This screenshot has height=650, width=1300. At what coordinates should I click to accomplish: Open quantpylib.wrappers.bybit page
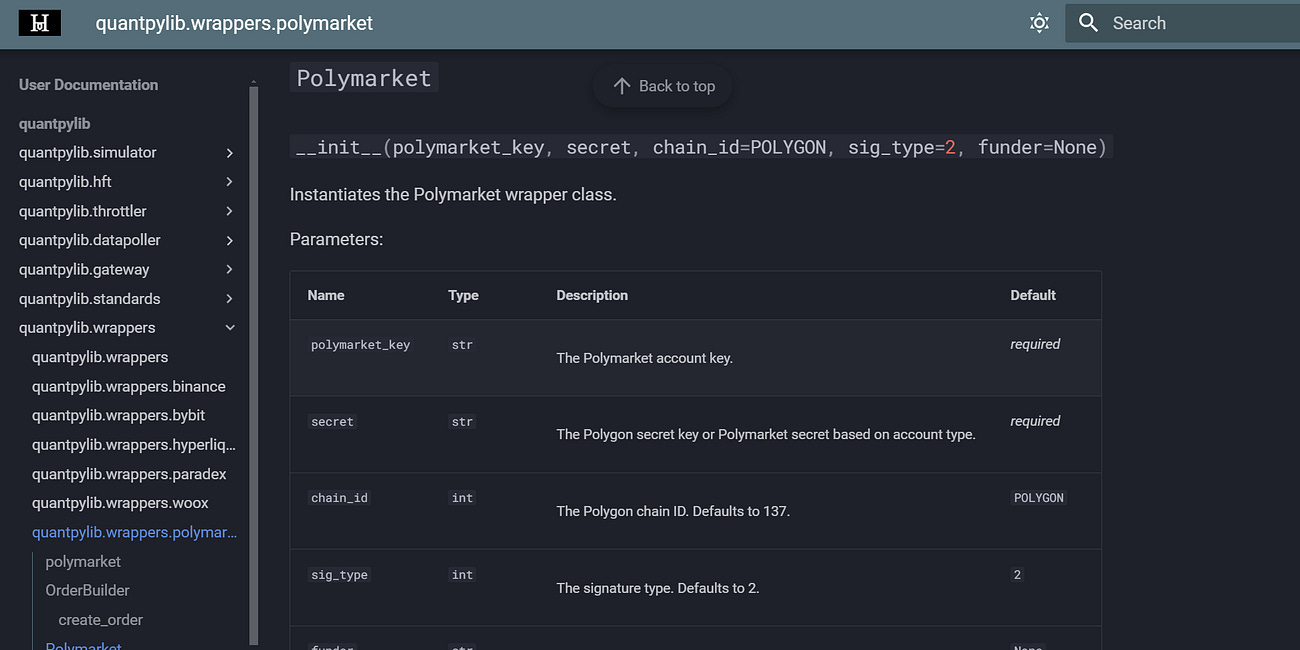[x=119, y=415]
